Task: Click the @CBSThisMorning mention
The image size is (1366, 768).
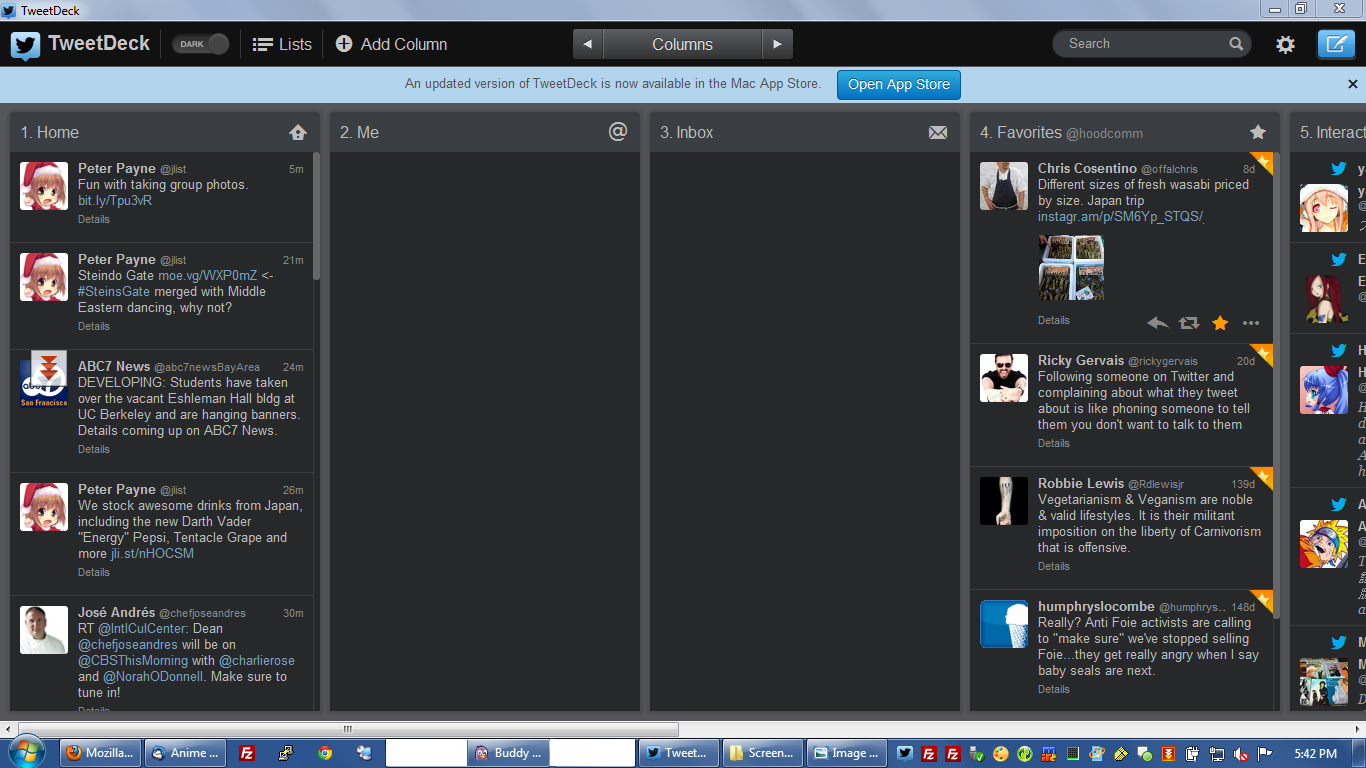Action: click(x=132, y=660)
